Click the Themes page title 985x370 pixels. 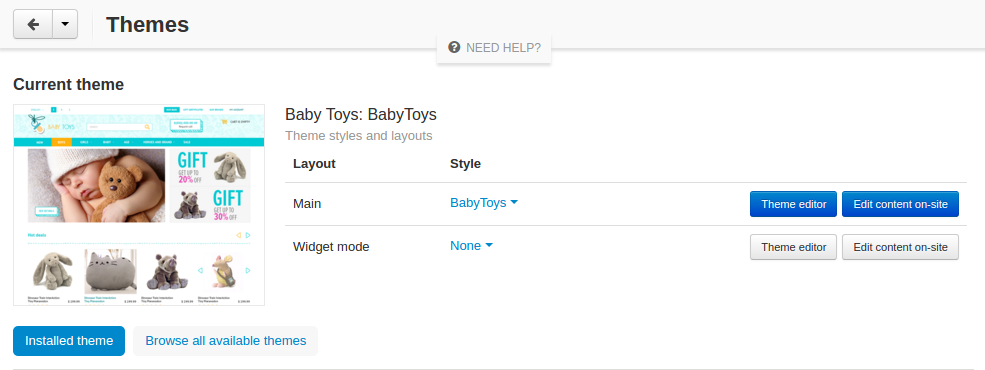(x=148, y=24)
